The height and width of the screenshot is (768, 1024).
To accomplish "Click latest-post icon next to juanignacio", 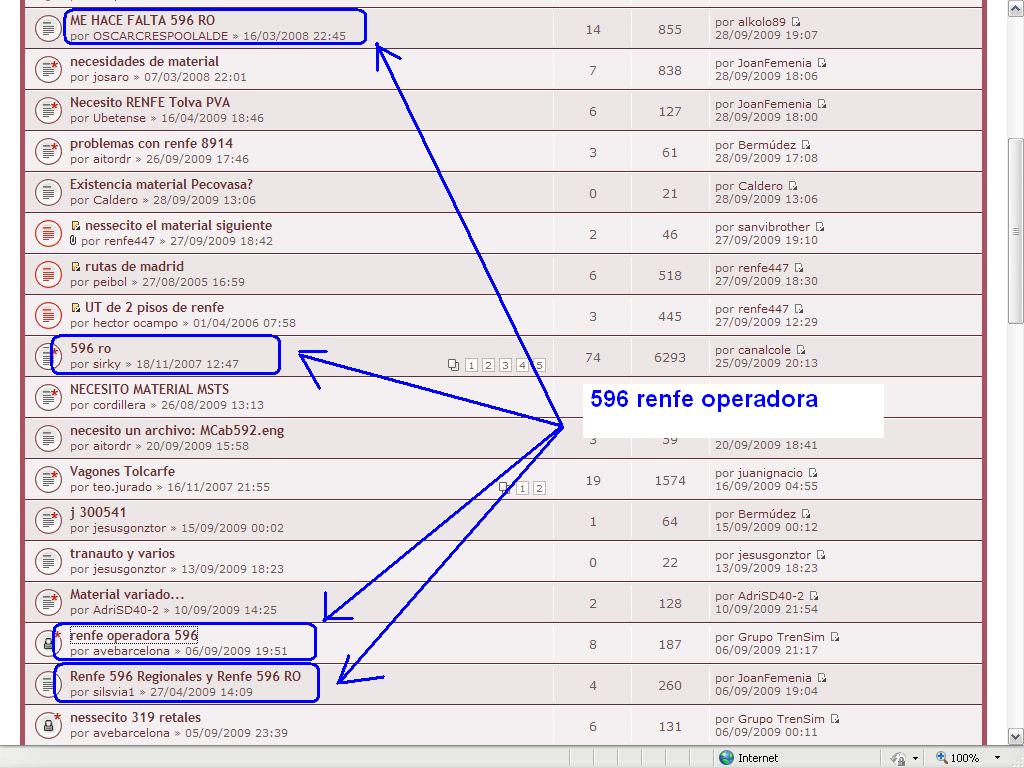I will coord(813,473).
